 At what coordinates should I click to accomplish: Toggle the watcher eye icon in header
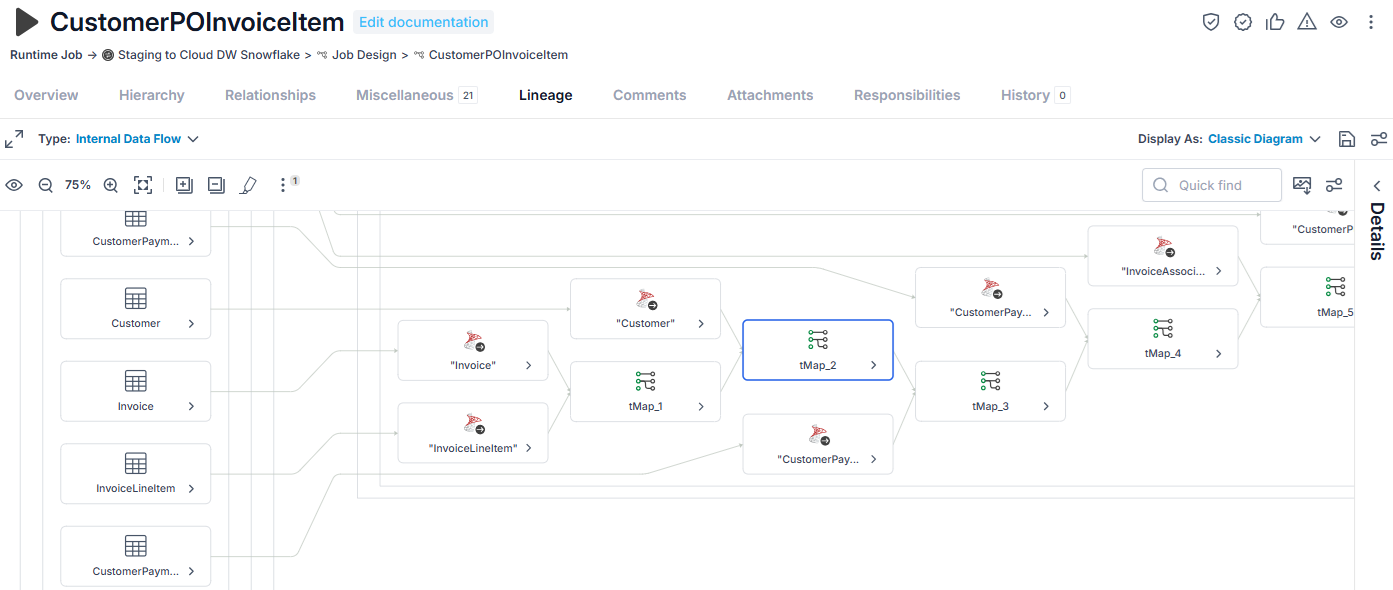pos(1339,22)
